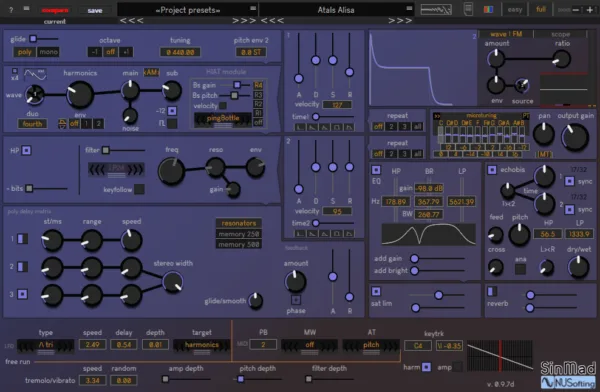Select first envelope 1 curve shape icon
600x392 pixels.
click(300, 127)
